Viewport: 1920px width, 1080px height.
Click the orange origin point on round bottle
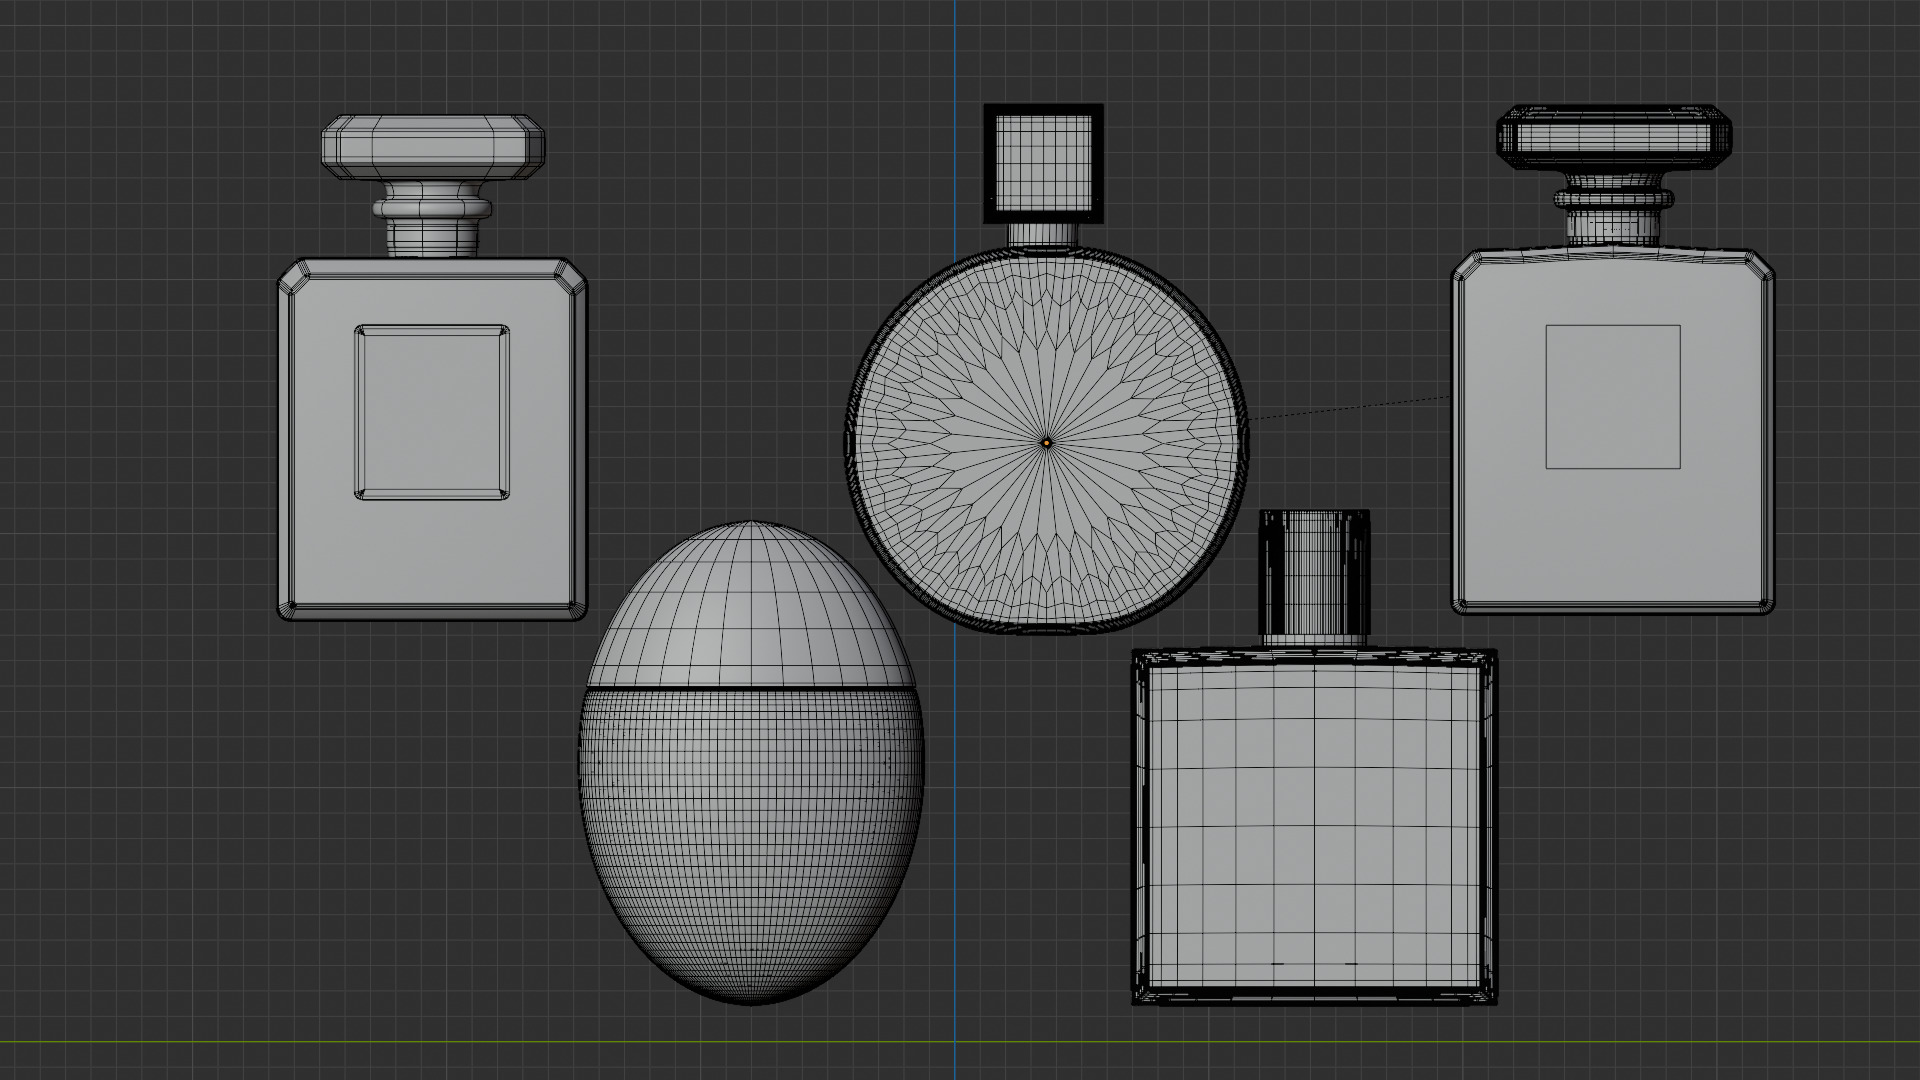[x=1047, y=442]
